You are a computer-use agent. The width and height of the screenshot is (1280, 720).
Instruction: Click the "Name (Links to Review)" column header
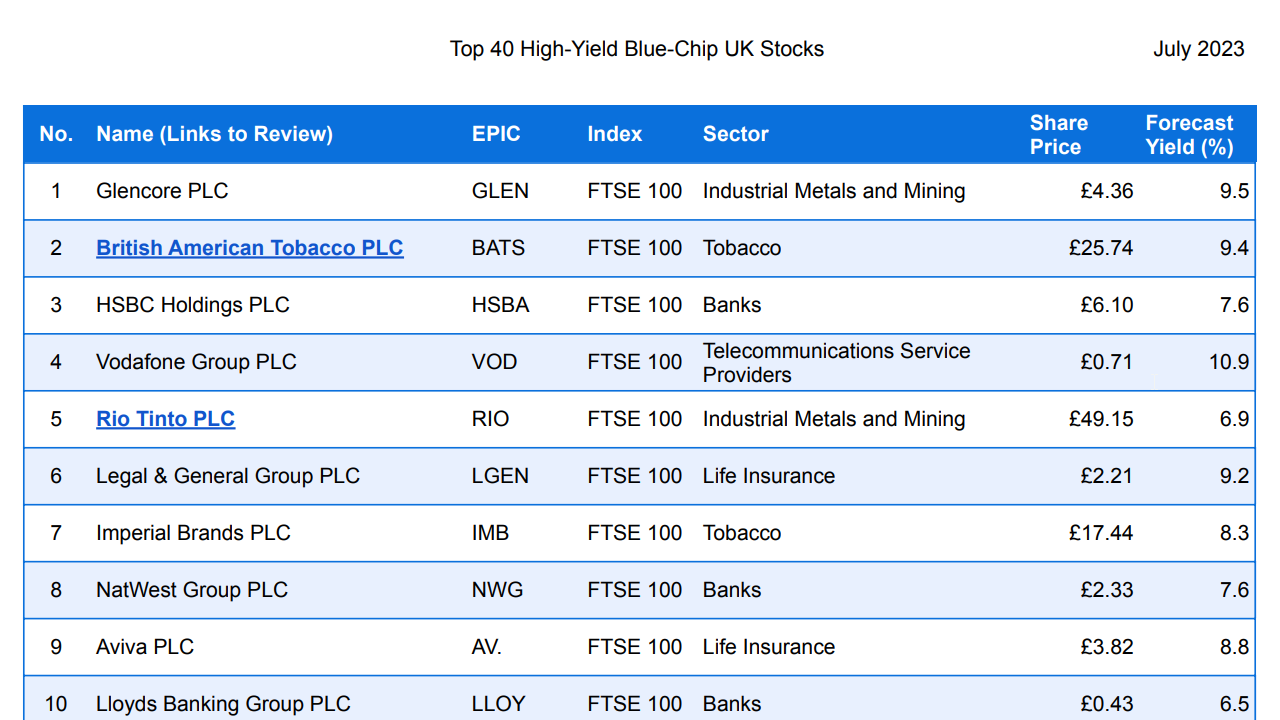214,134
